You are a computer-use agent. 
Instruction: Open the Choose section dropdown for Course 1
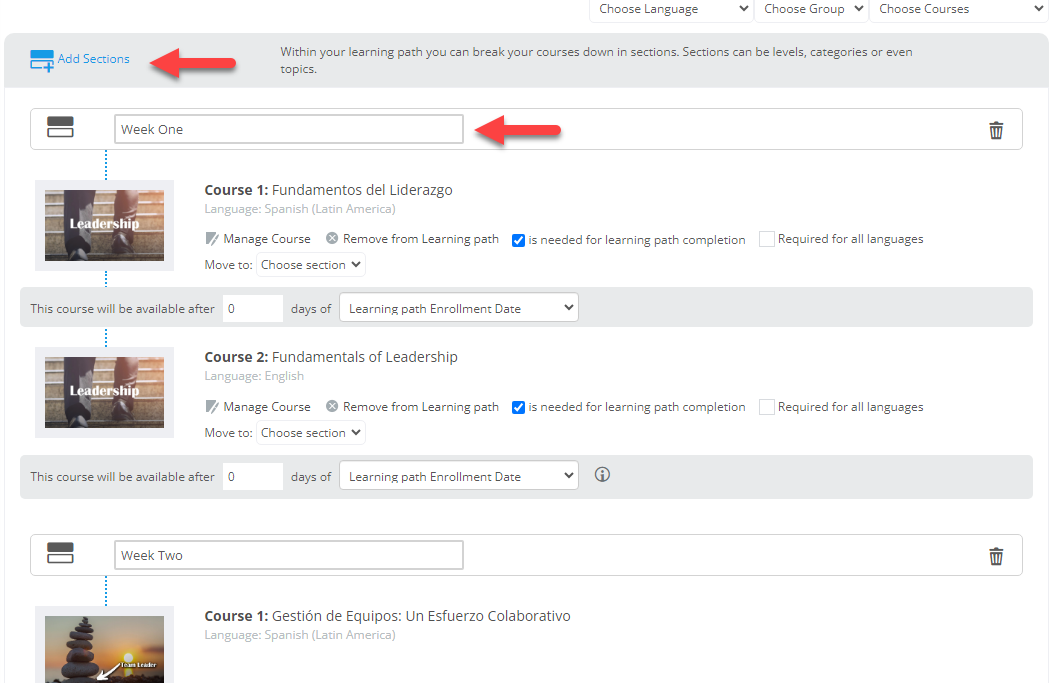click(310, 264)
